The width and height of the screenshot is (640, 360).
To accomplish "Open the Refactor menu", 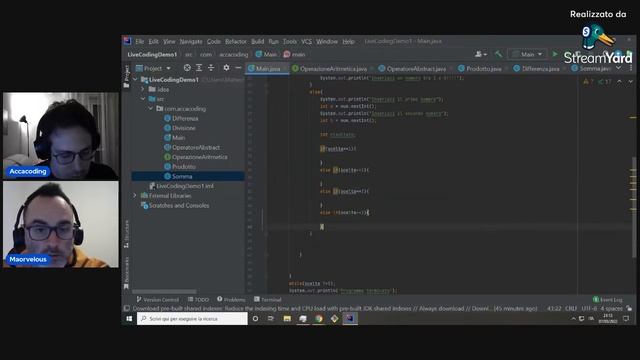I will [236, 41].
